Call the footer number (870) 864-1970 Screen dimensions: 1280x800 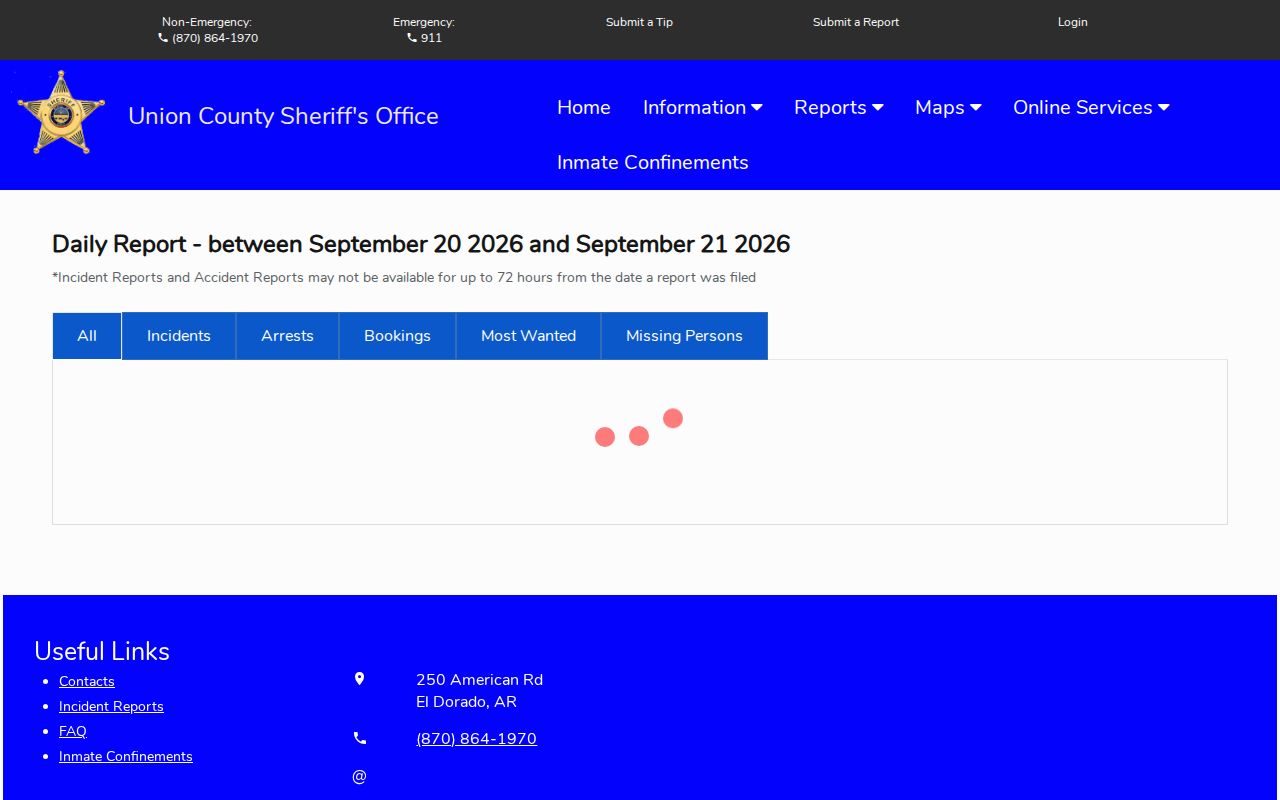point(476,739)
